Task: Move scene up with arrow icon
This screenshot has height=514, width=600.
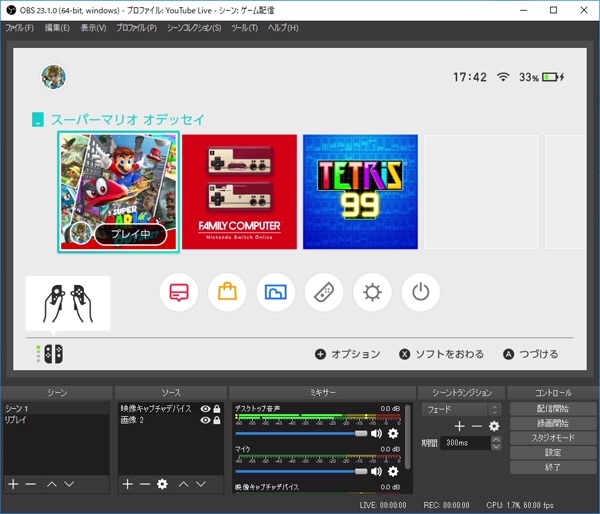Action: (x=52, y=484)
